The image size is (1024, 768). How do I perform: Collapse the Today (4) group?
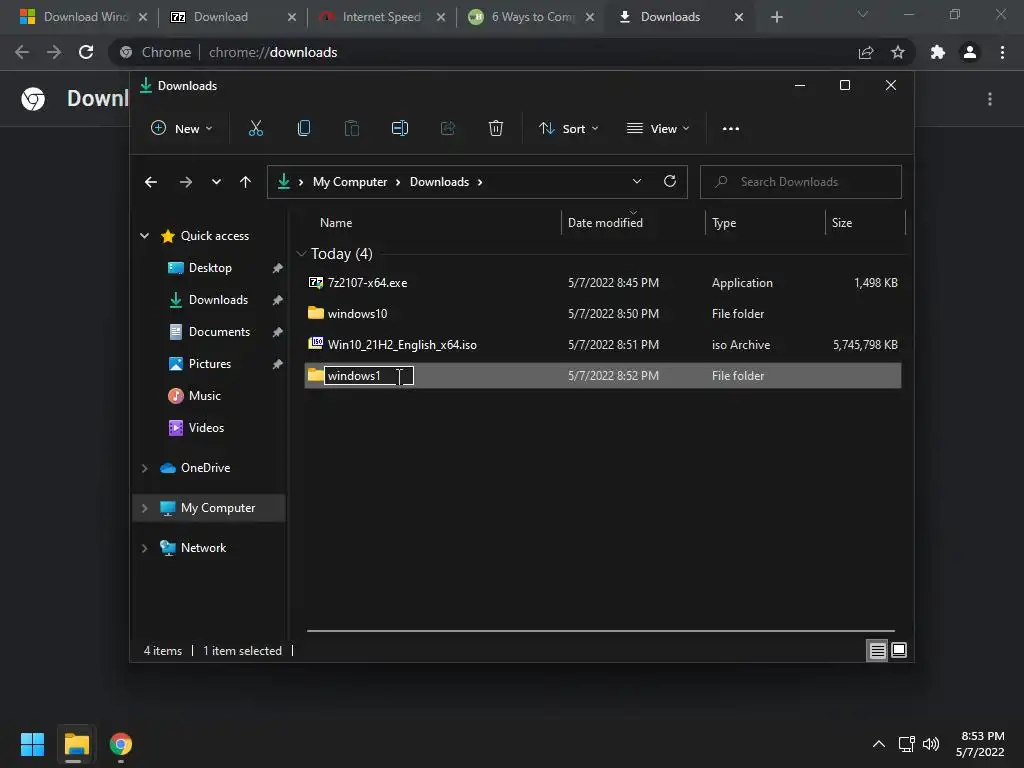(301, 253)
